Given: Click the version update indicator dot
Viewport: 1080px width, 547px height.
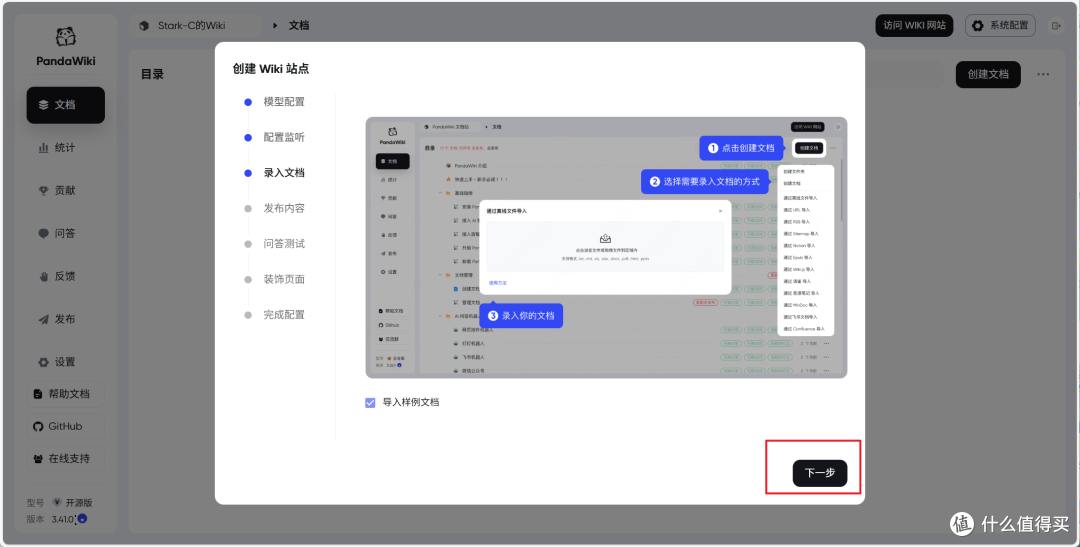Looking at the screenshot, I should [x=82, y=519].
